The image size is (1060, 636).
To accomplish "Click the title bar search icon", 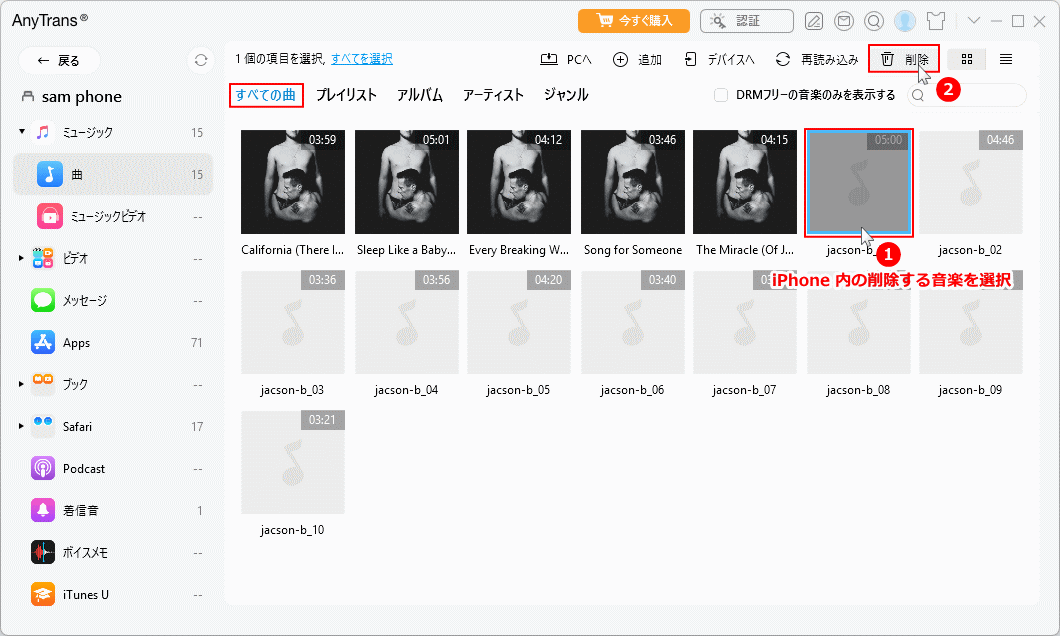I will pos(874,22).
